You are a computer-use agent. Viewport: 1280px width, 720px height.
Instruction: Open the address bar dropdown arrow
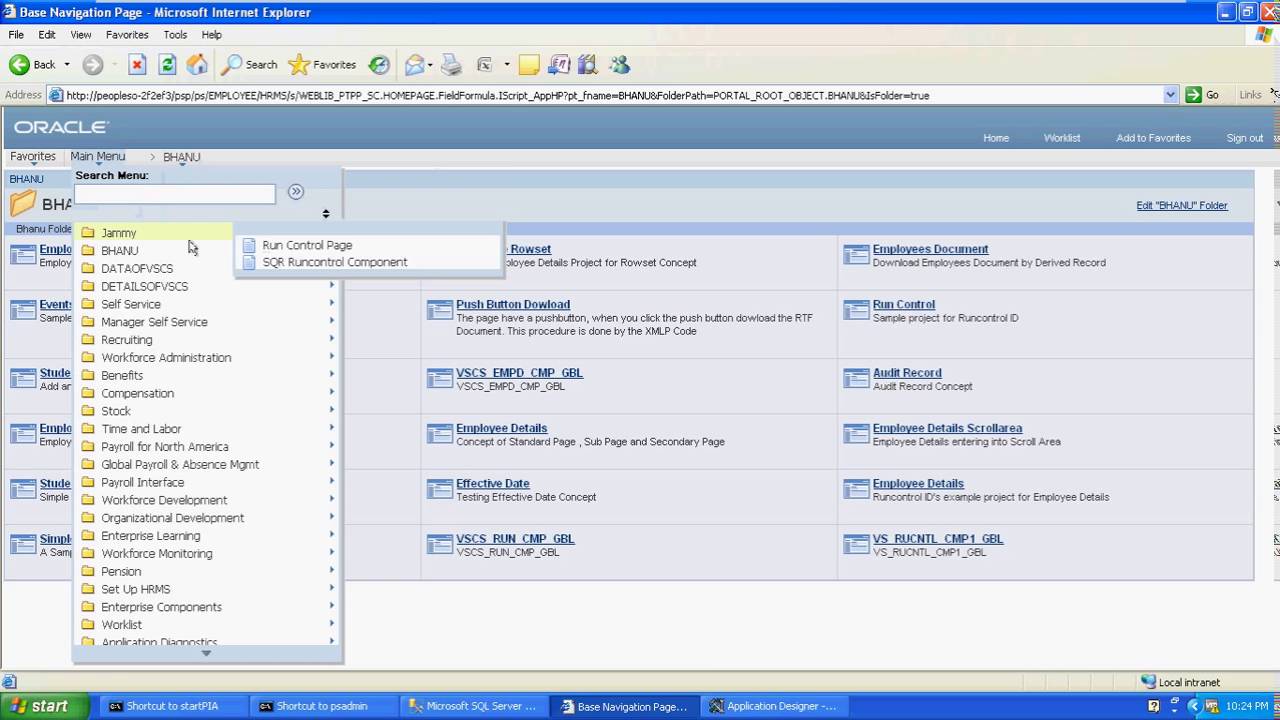(1171, 95)
